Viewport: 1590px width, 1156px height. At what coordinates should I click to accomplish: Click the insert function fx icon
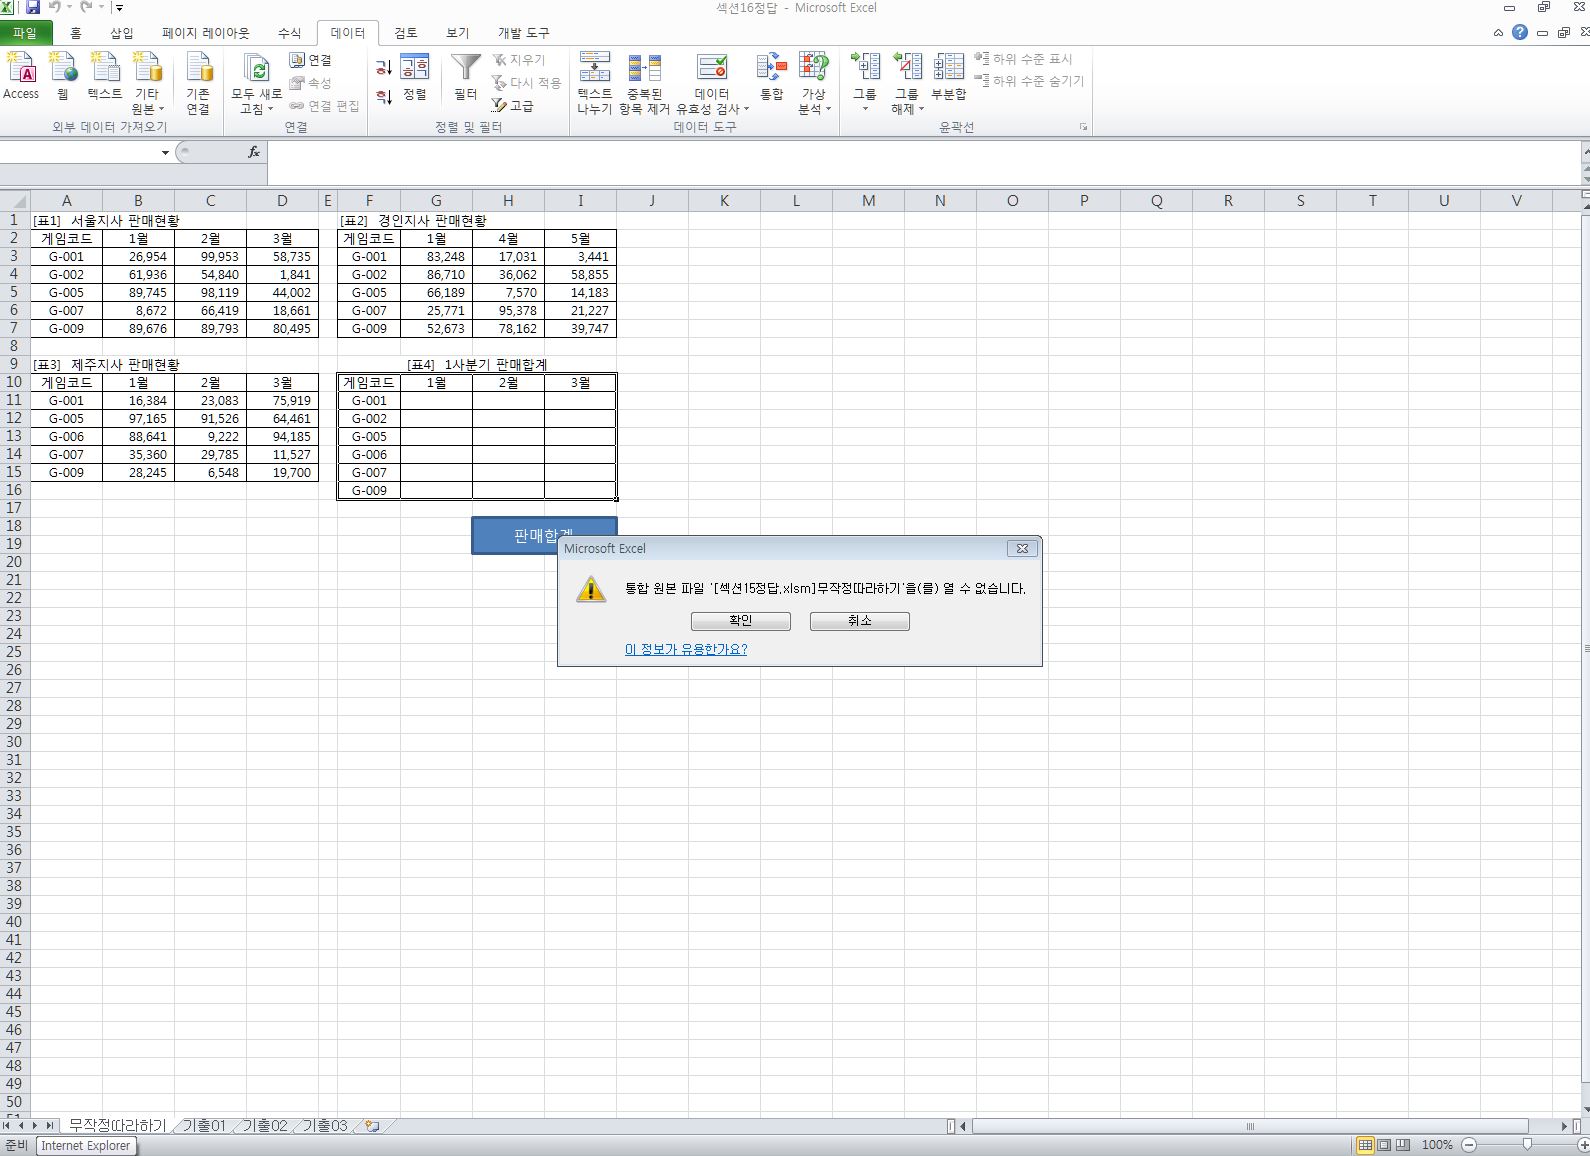254,152
